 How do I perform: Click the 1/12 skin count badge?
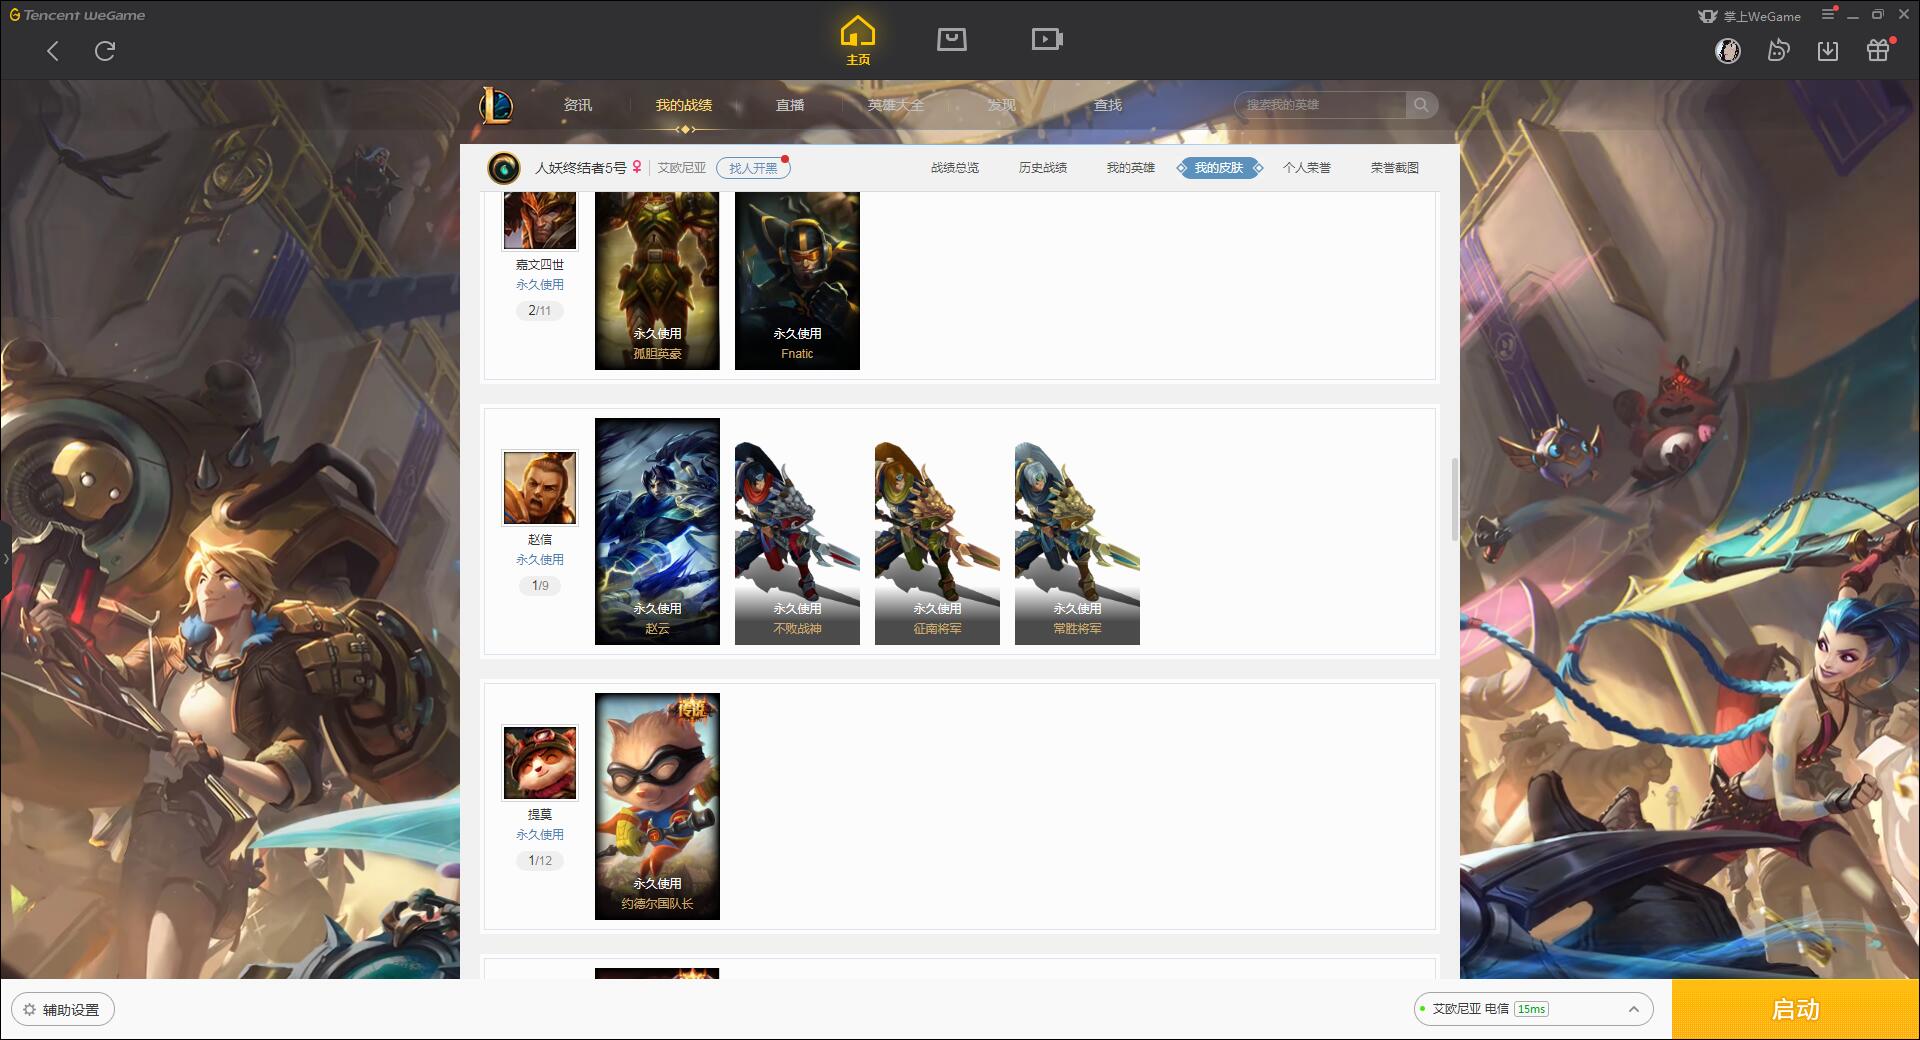coord(540,861)
